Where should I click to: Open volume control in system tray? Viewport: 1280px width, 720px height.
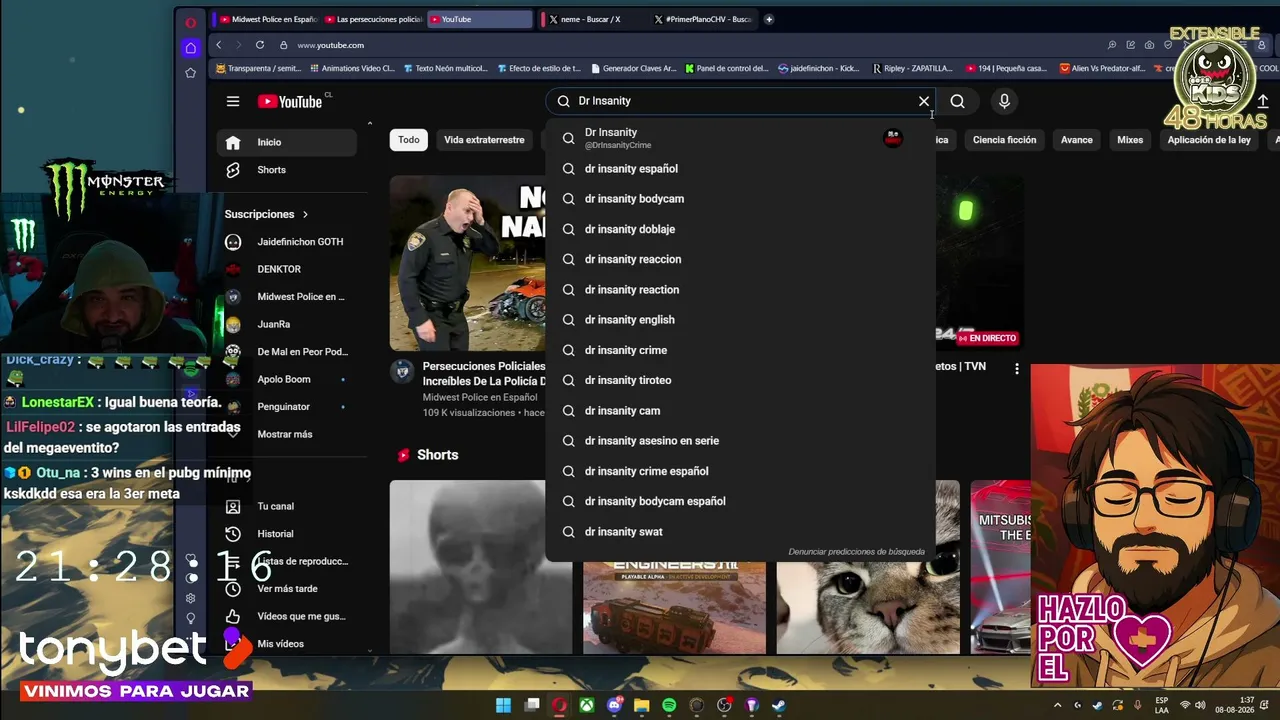pos(1200,705)
